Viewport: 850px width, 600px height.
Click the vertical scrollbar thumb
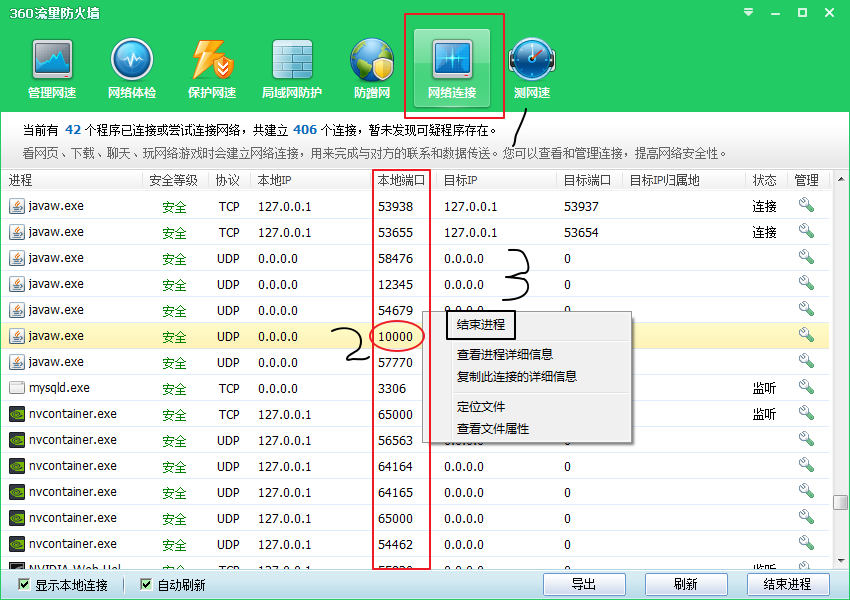coord(841,502)
